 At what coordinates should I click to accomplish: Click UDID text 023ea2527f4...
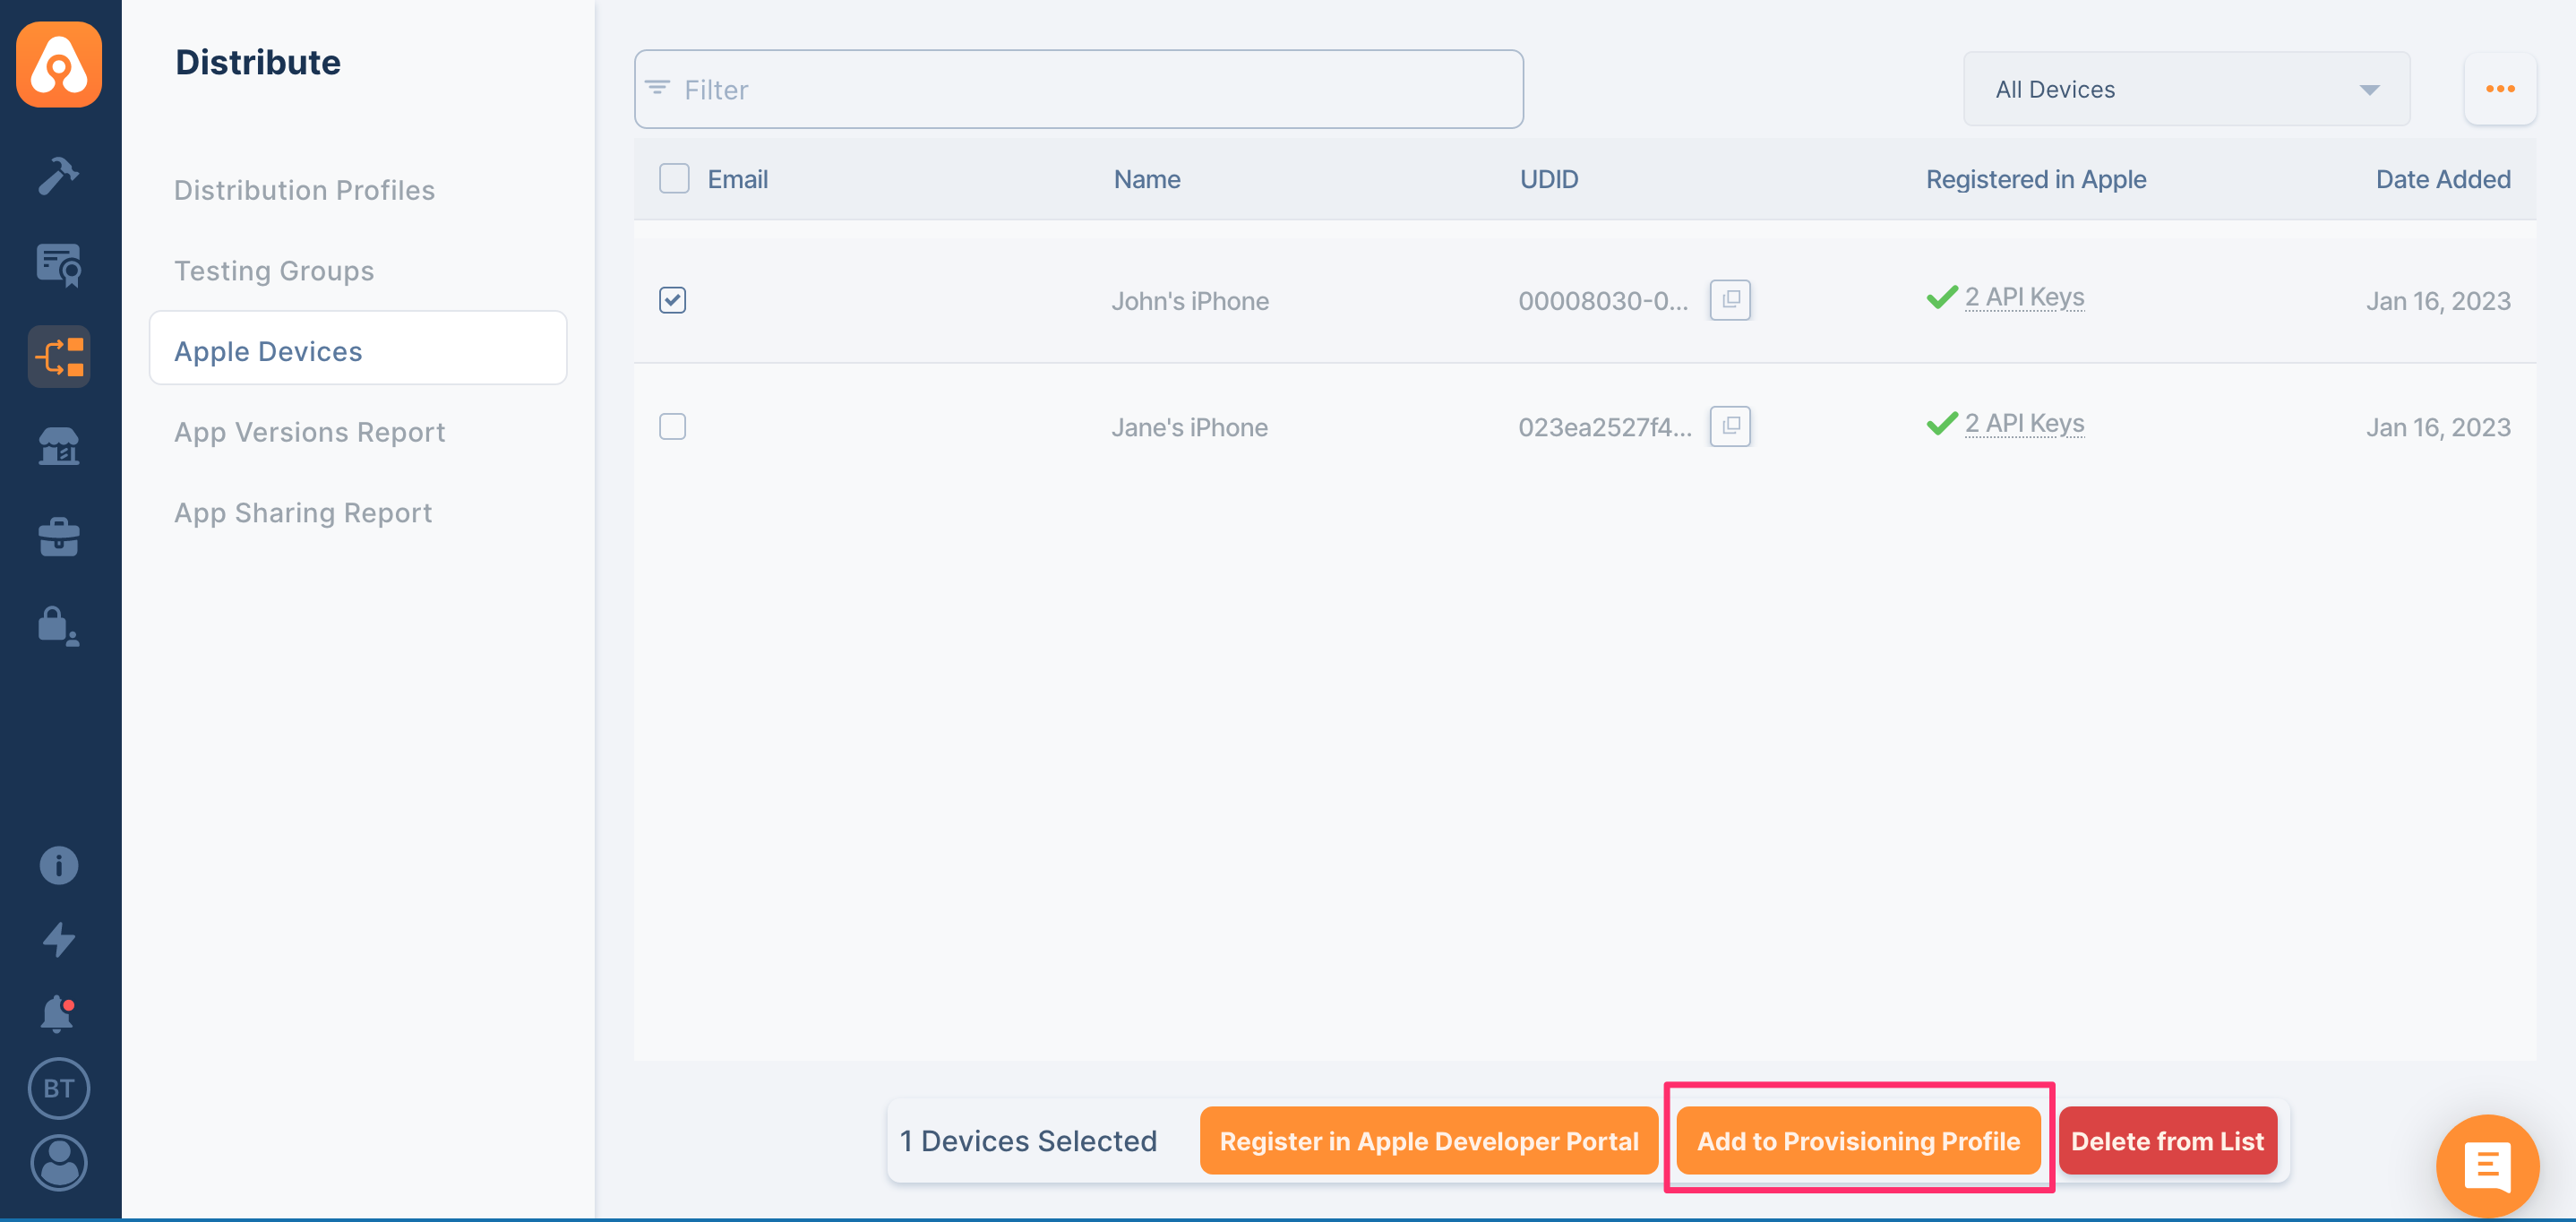pos(1605,427)
